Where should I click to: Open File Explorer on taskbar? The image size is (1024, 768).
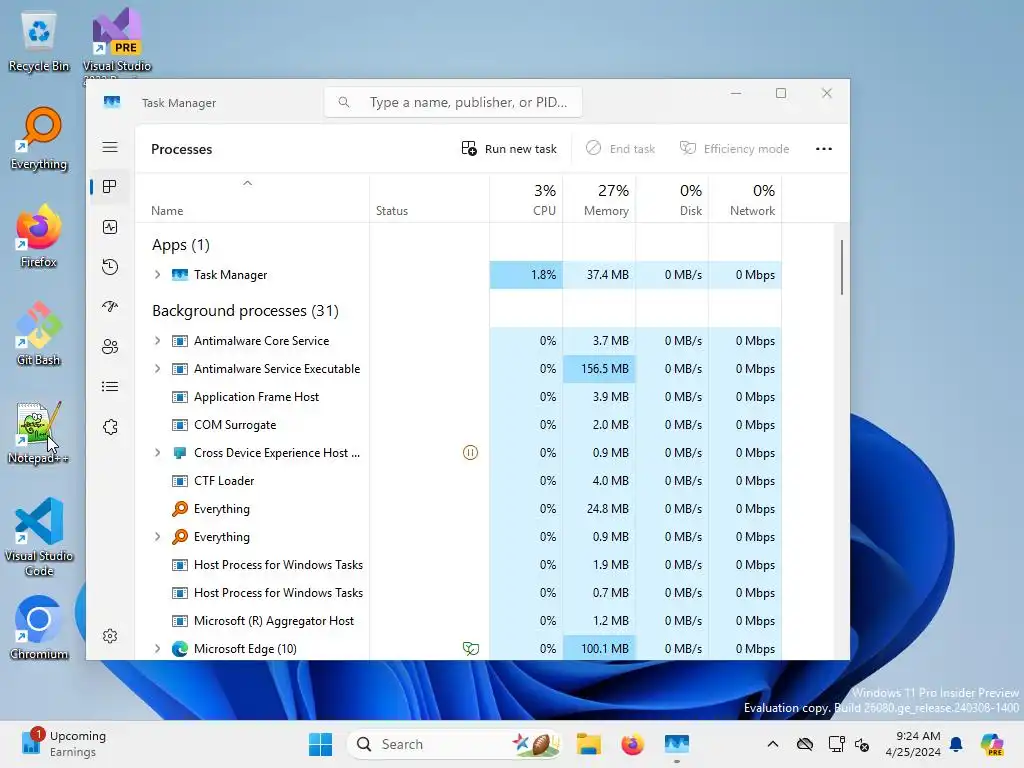click(x=588, y=744)
